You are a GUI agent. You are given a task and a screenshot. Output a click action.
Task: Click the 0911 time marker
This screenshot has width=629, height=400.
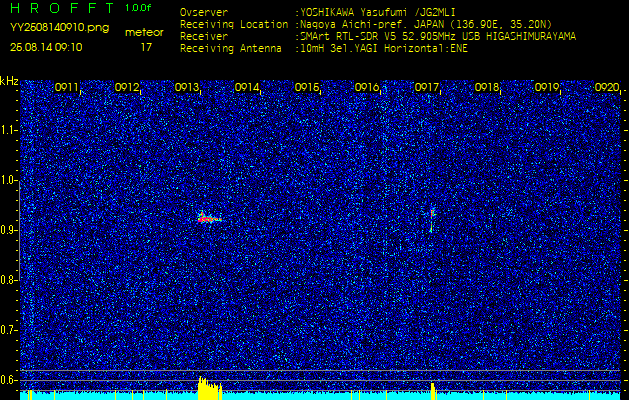pos(66,87)
